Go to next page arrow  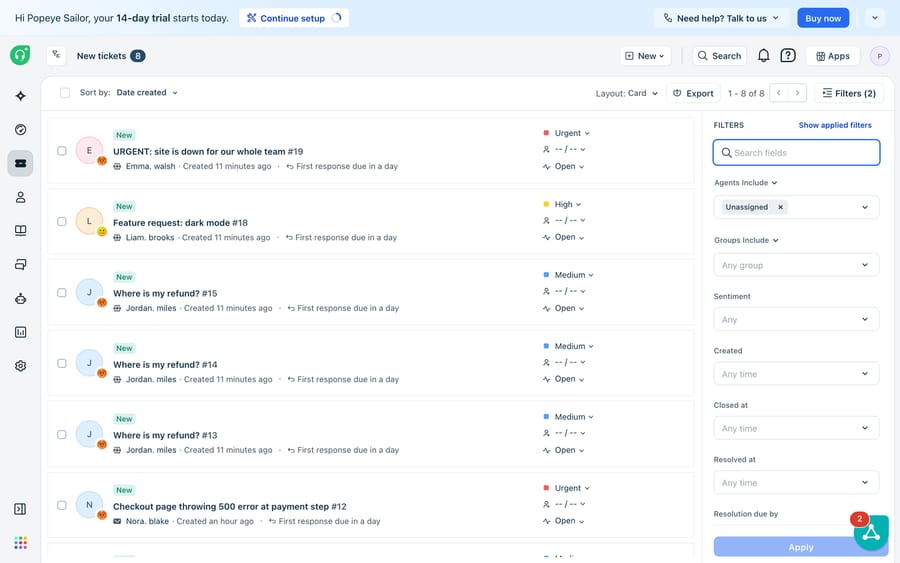pos(797,93)
